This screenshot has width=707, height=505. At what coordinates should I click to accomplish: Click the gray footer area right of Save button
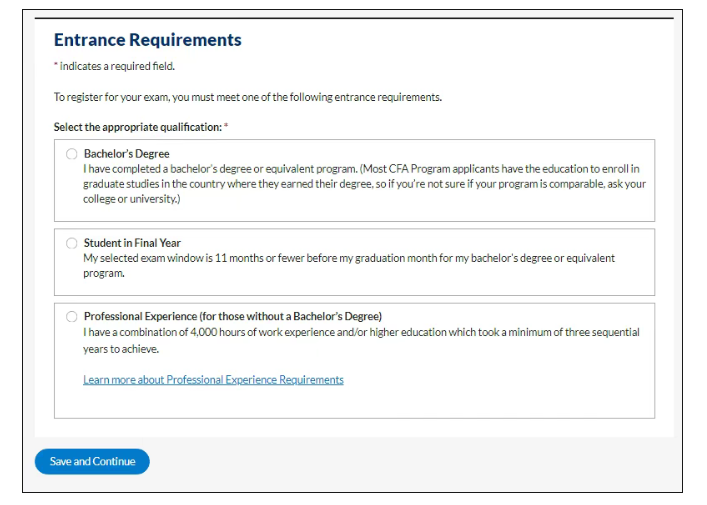click(x=410, y=461)
